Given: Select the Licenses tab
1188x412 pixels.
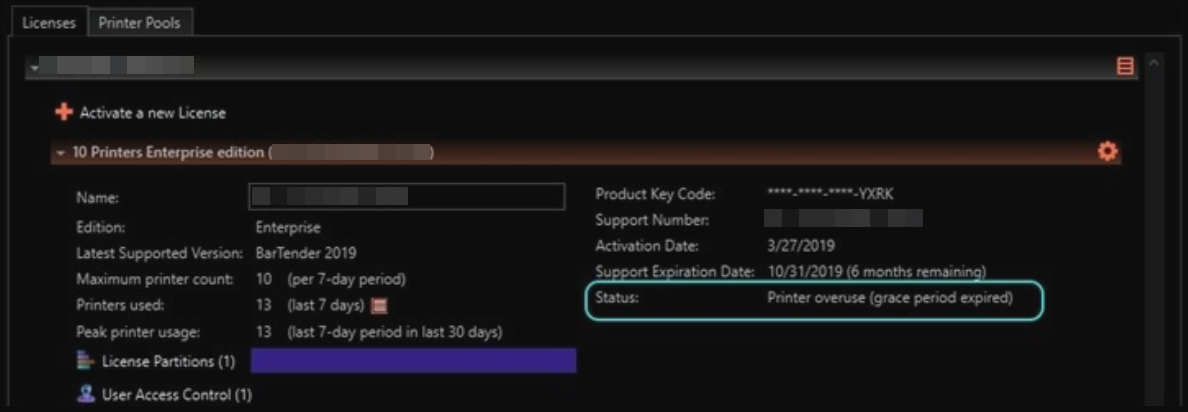Looking at the screenshot, I should (x=48, y=22).
